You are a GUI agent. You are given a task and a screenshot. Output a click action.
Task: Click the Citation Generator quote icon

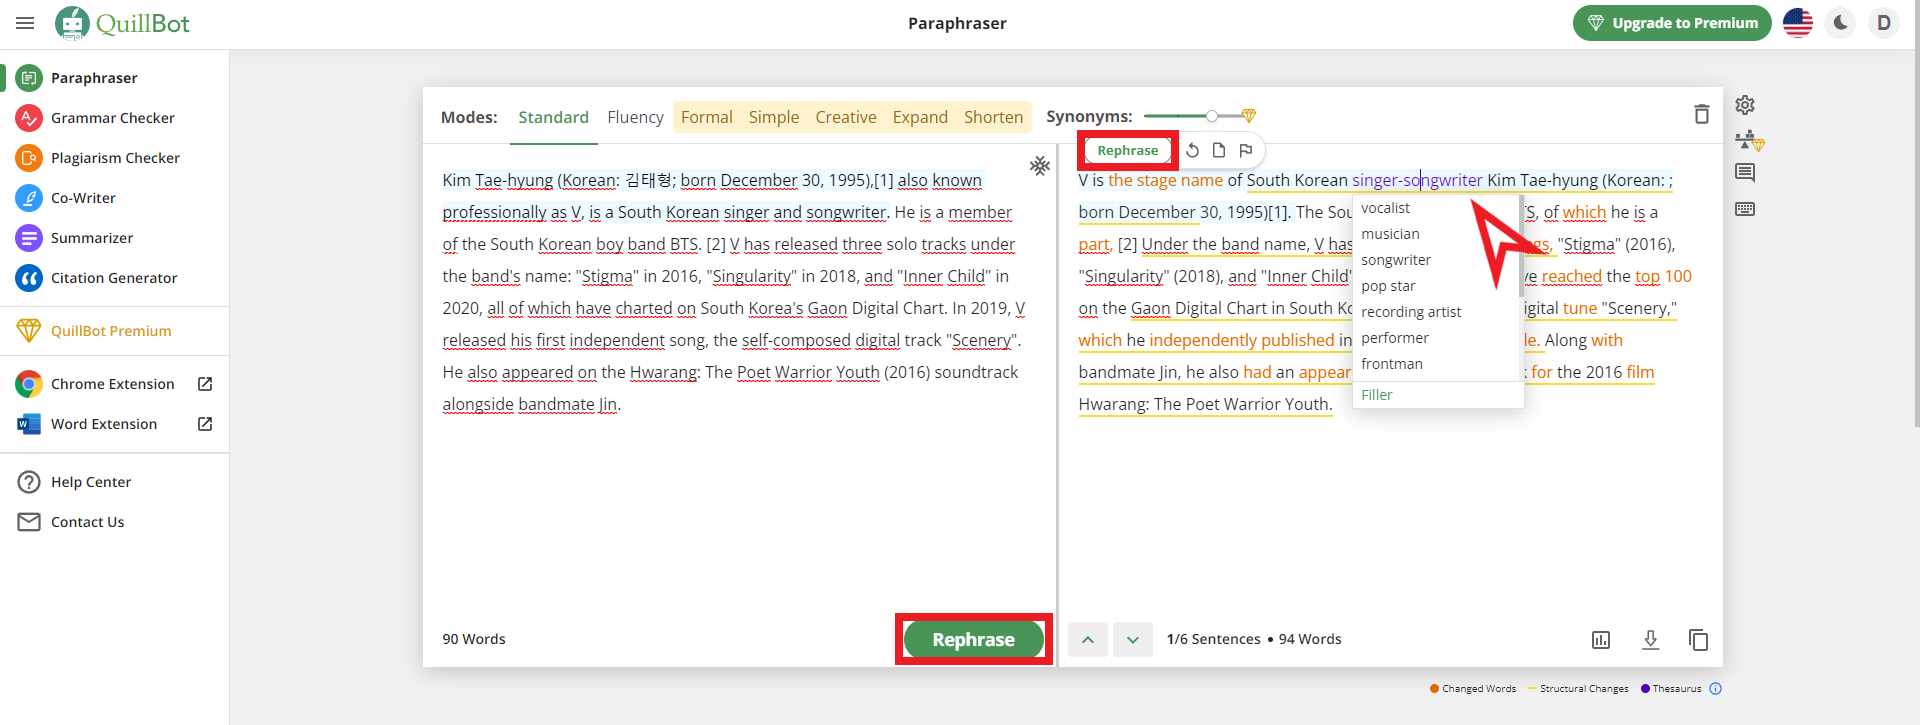pyautogui.click(x=29, y=278)
